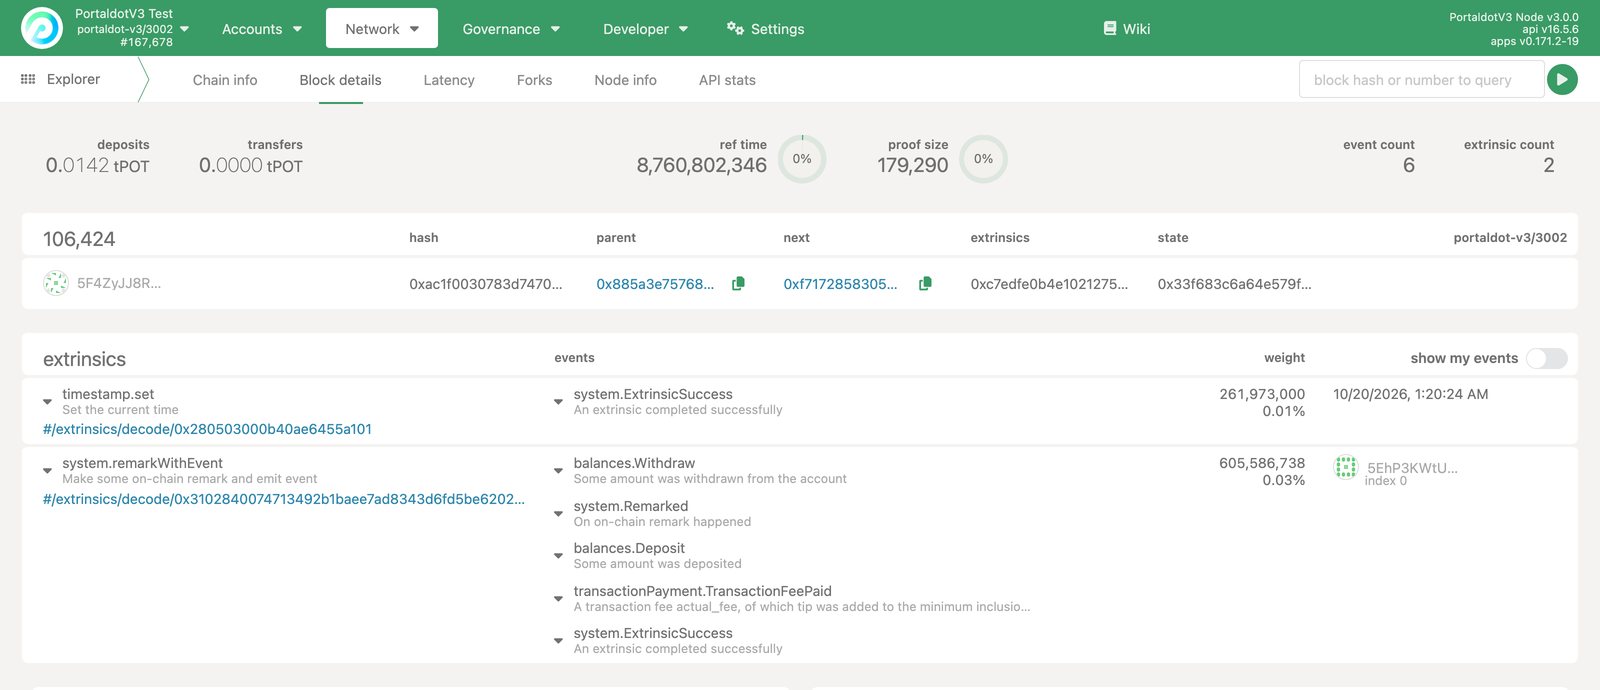Open the next block hash link 0xf7172858305

click(x=840, y=284)
